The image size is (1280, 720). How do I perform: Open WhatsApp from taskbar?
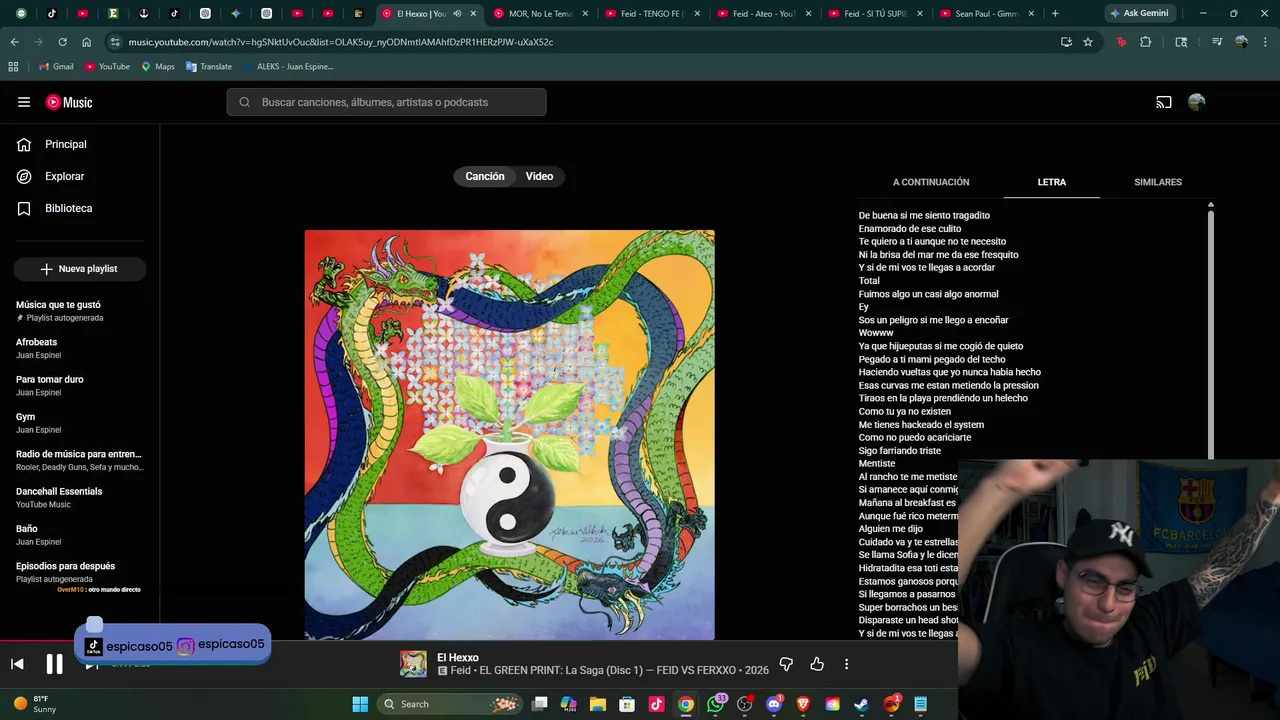pos(715,704)
